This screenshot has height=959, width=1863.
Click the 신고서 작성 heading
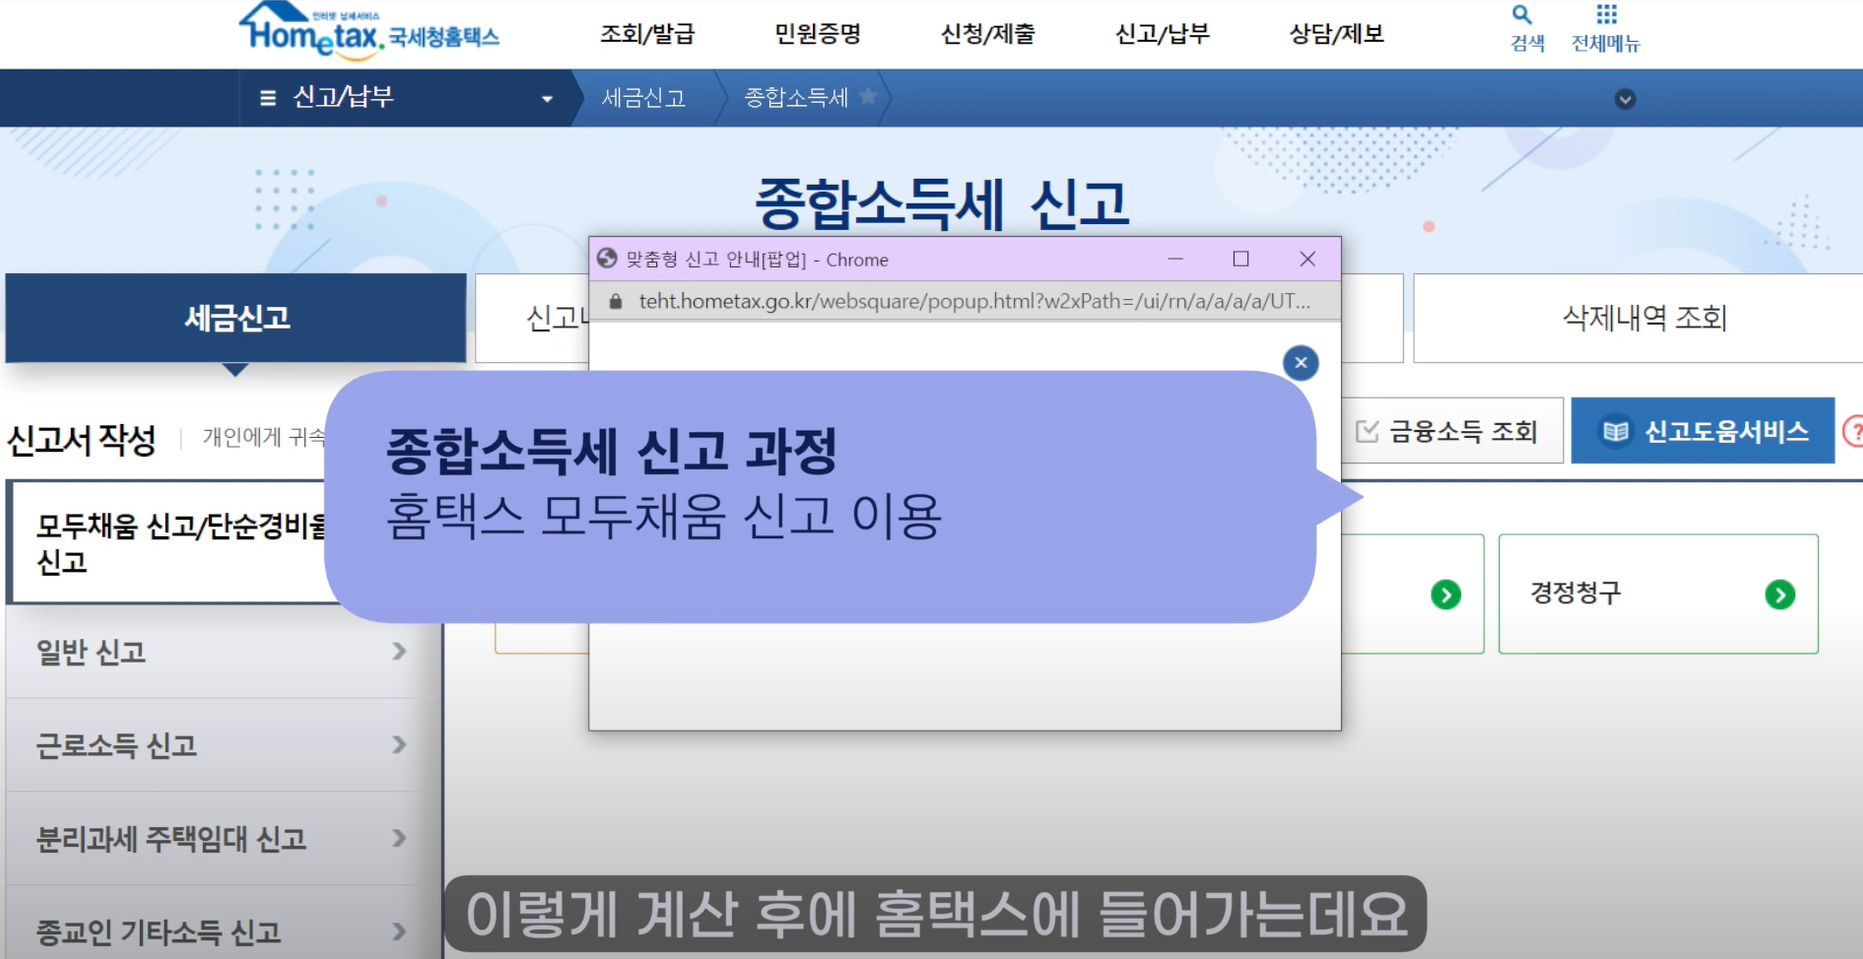pos(81,439)
